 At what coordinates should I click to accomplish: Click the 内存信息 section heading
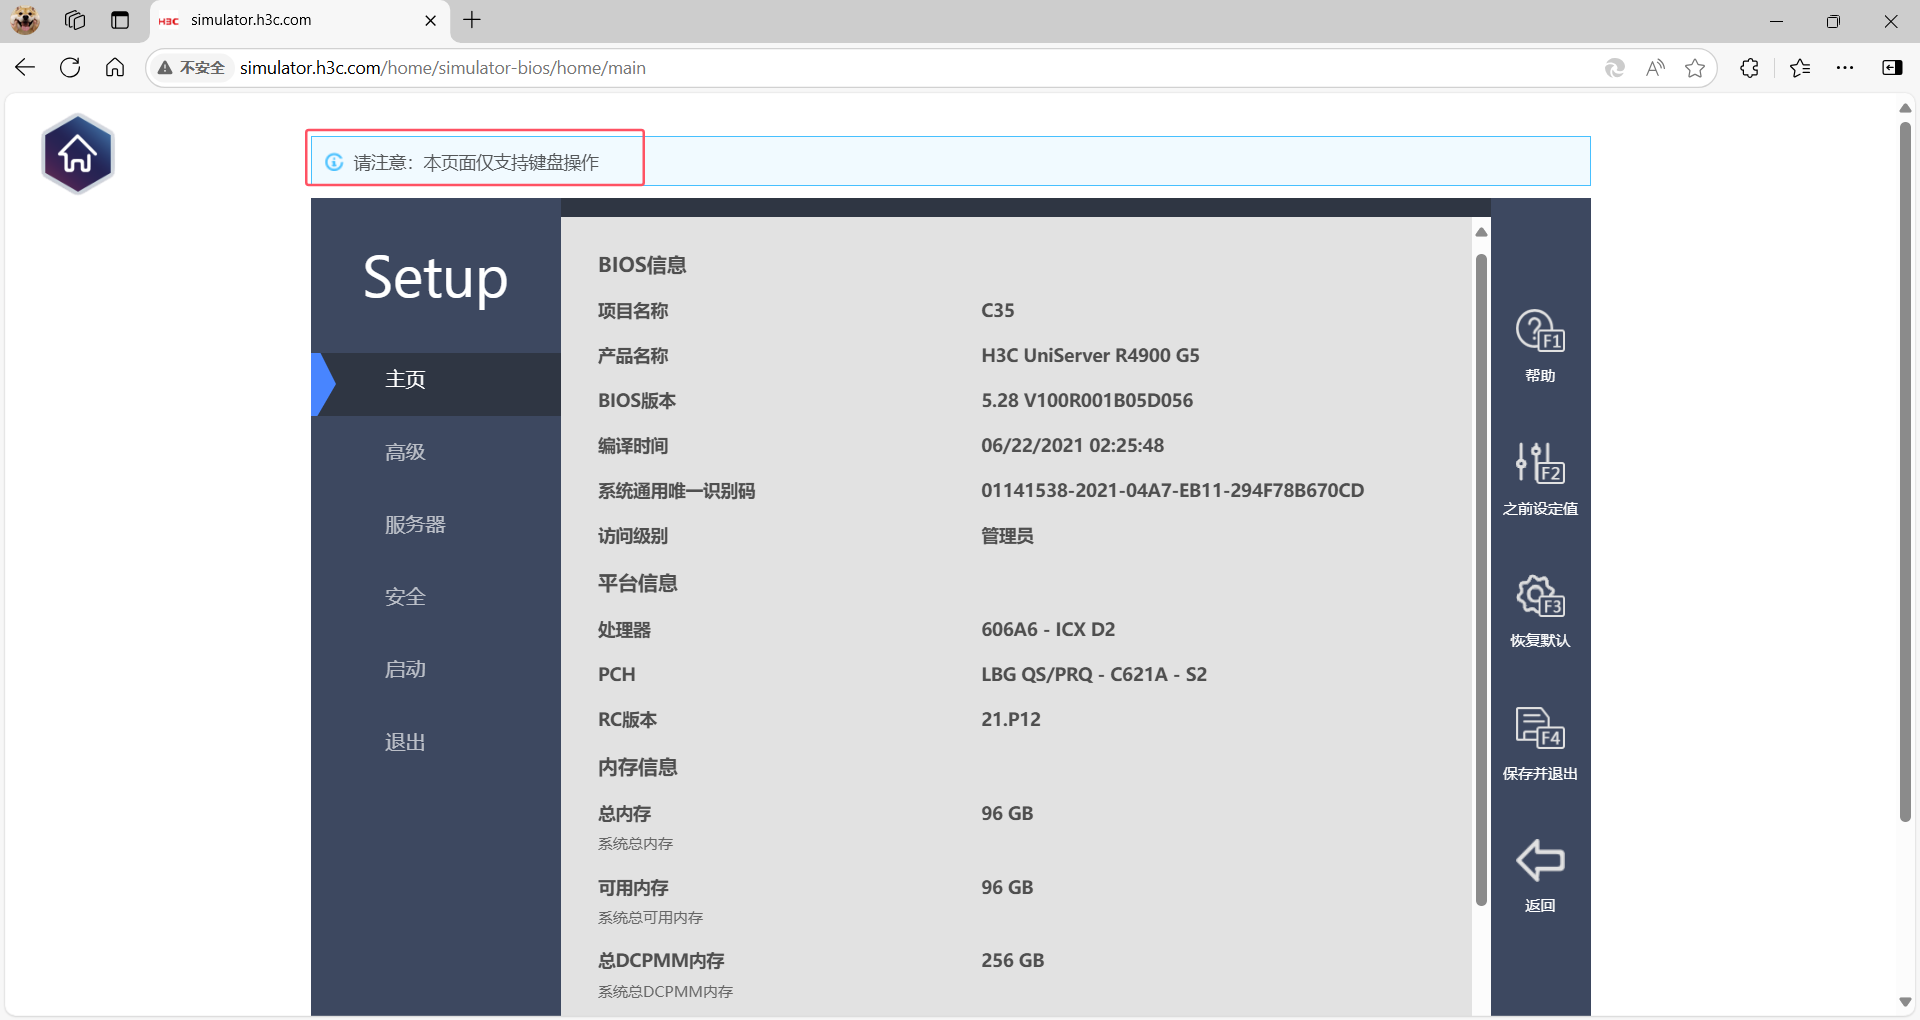coord(638,767)
